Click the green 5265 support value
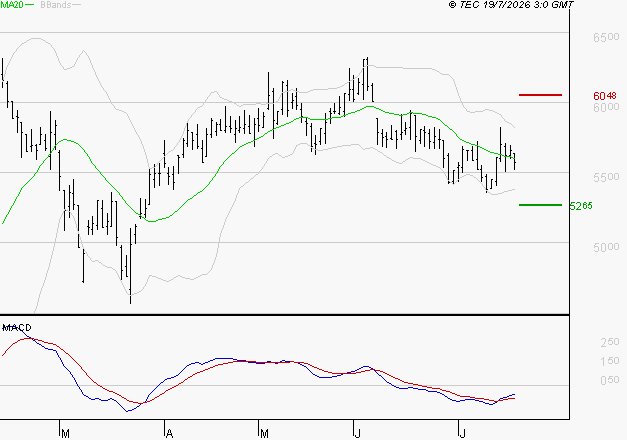The width and height of the screenshot is (627, 440). (581, 206)
